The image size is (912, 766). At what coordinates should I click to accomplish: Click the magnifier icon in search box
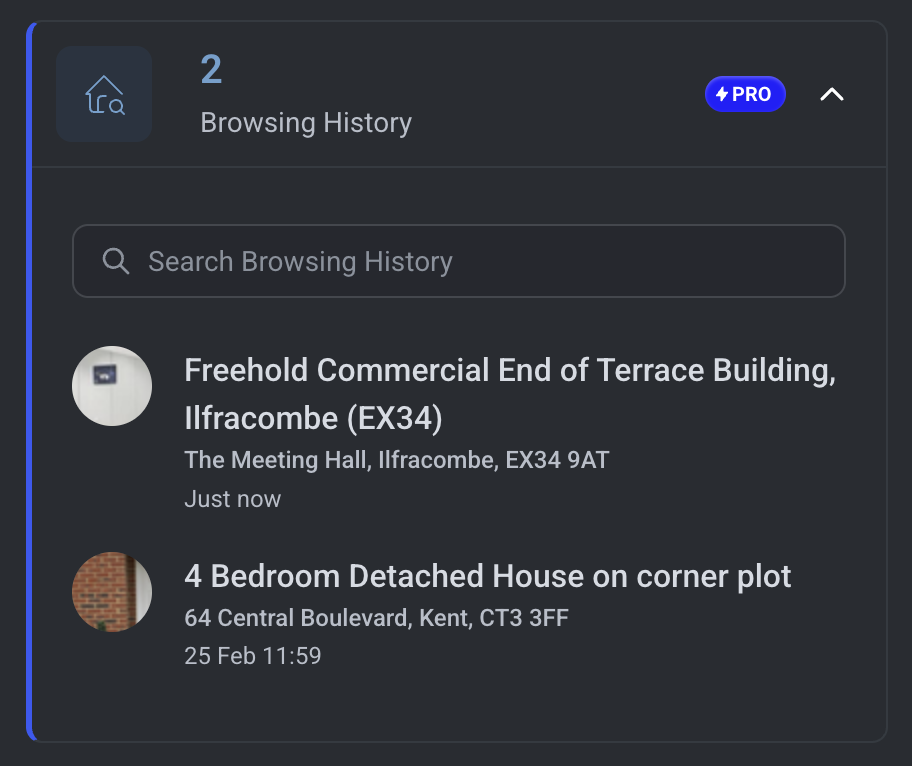[116, 262]
